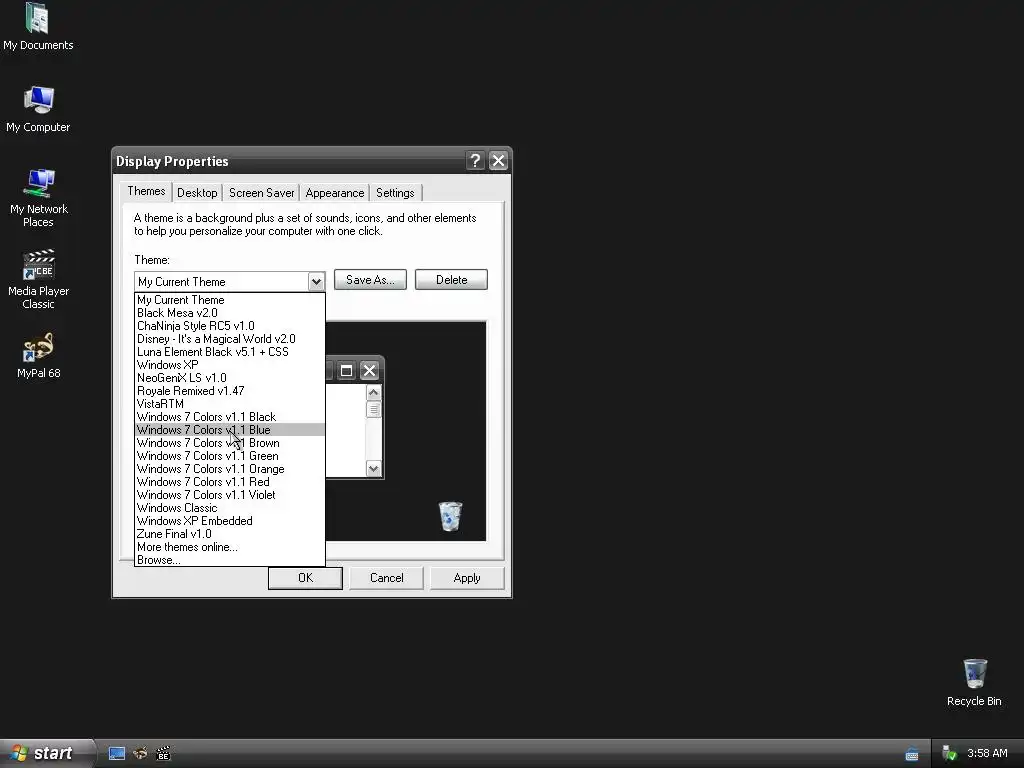The width and height of the screenshot is (1024, 768).
Task: Open the Appearance tab
Action: coord(334,193)
